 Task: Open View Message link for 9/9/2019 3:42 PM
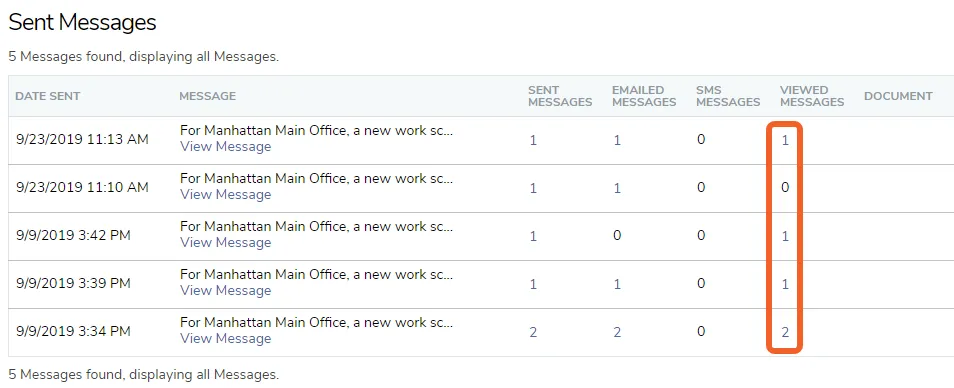[225, 243]
